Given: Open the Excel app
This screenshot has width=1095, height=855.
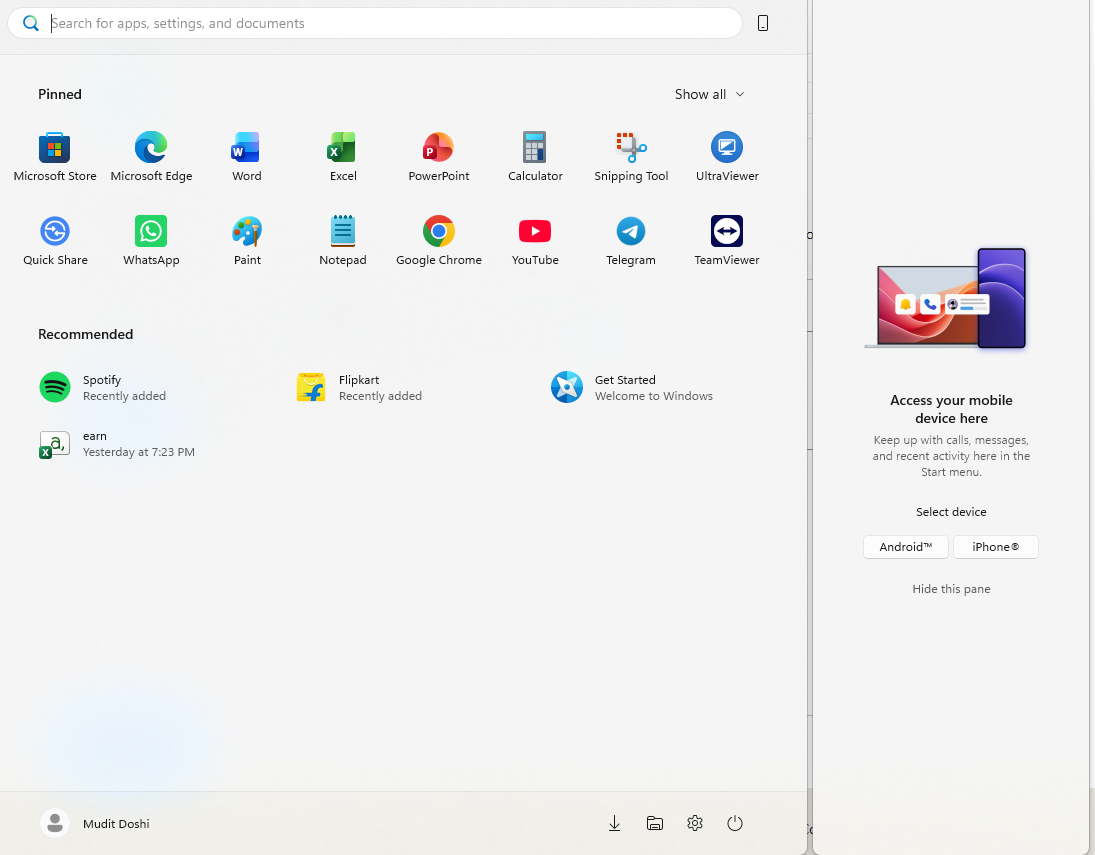Looking at the screenshot, I should coord(343,157).
